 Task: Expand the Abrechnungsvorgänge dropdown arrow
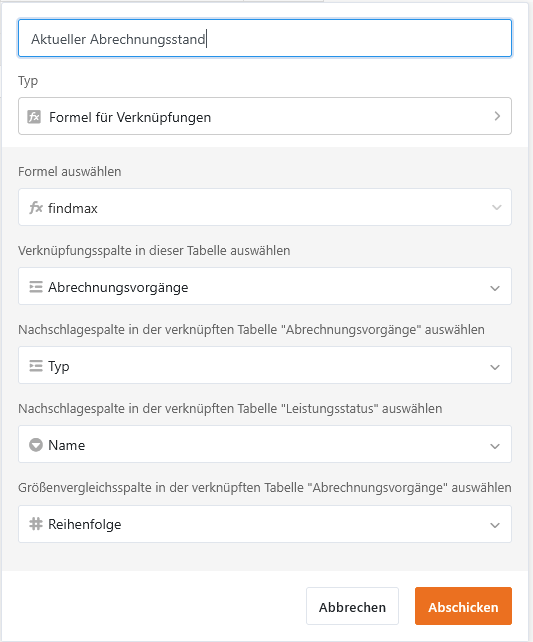495,288
